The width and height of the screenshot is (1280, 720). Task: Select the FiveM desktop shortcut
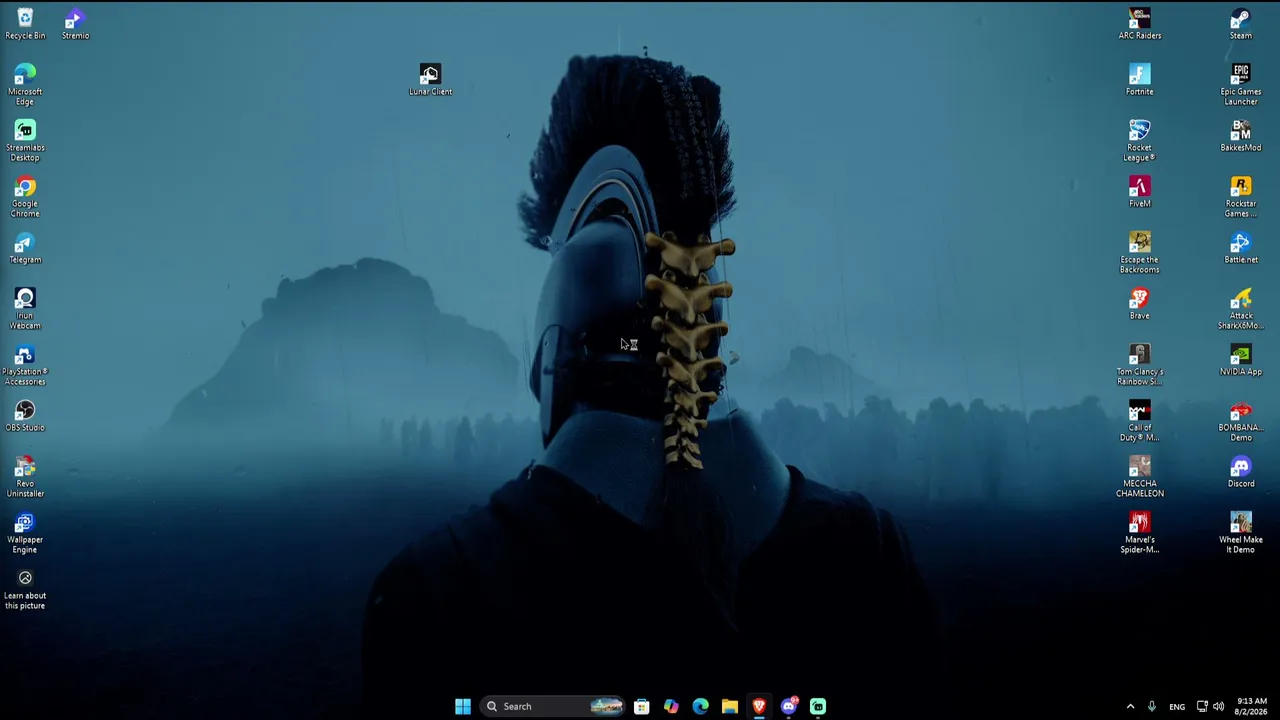[1140, 192]
